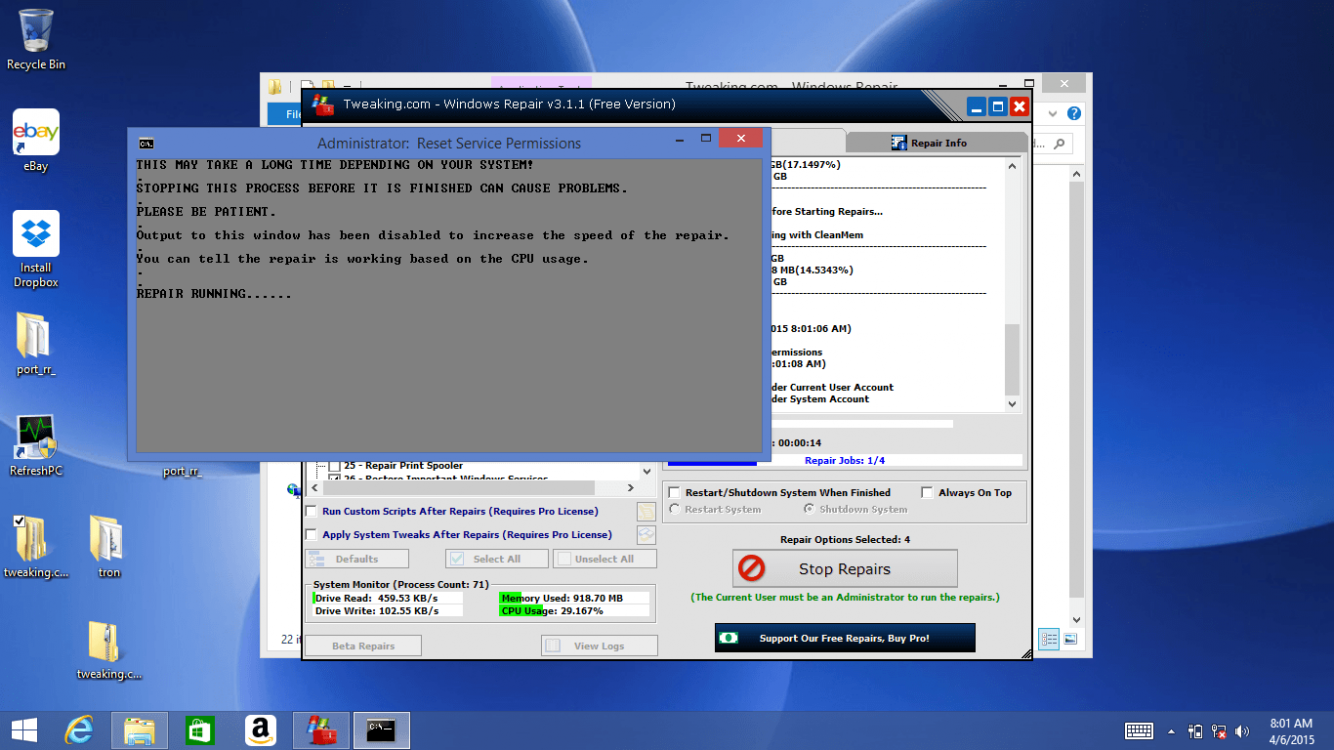
Task: Select the tron folder on desktop
Action: coord(108,547)
